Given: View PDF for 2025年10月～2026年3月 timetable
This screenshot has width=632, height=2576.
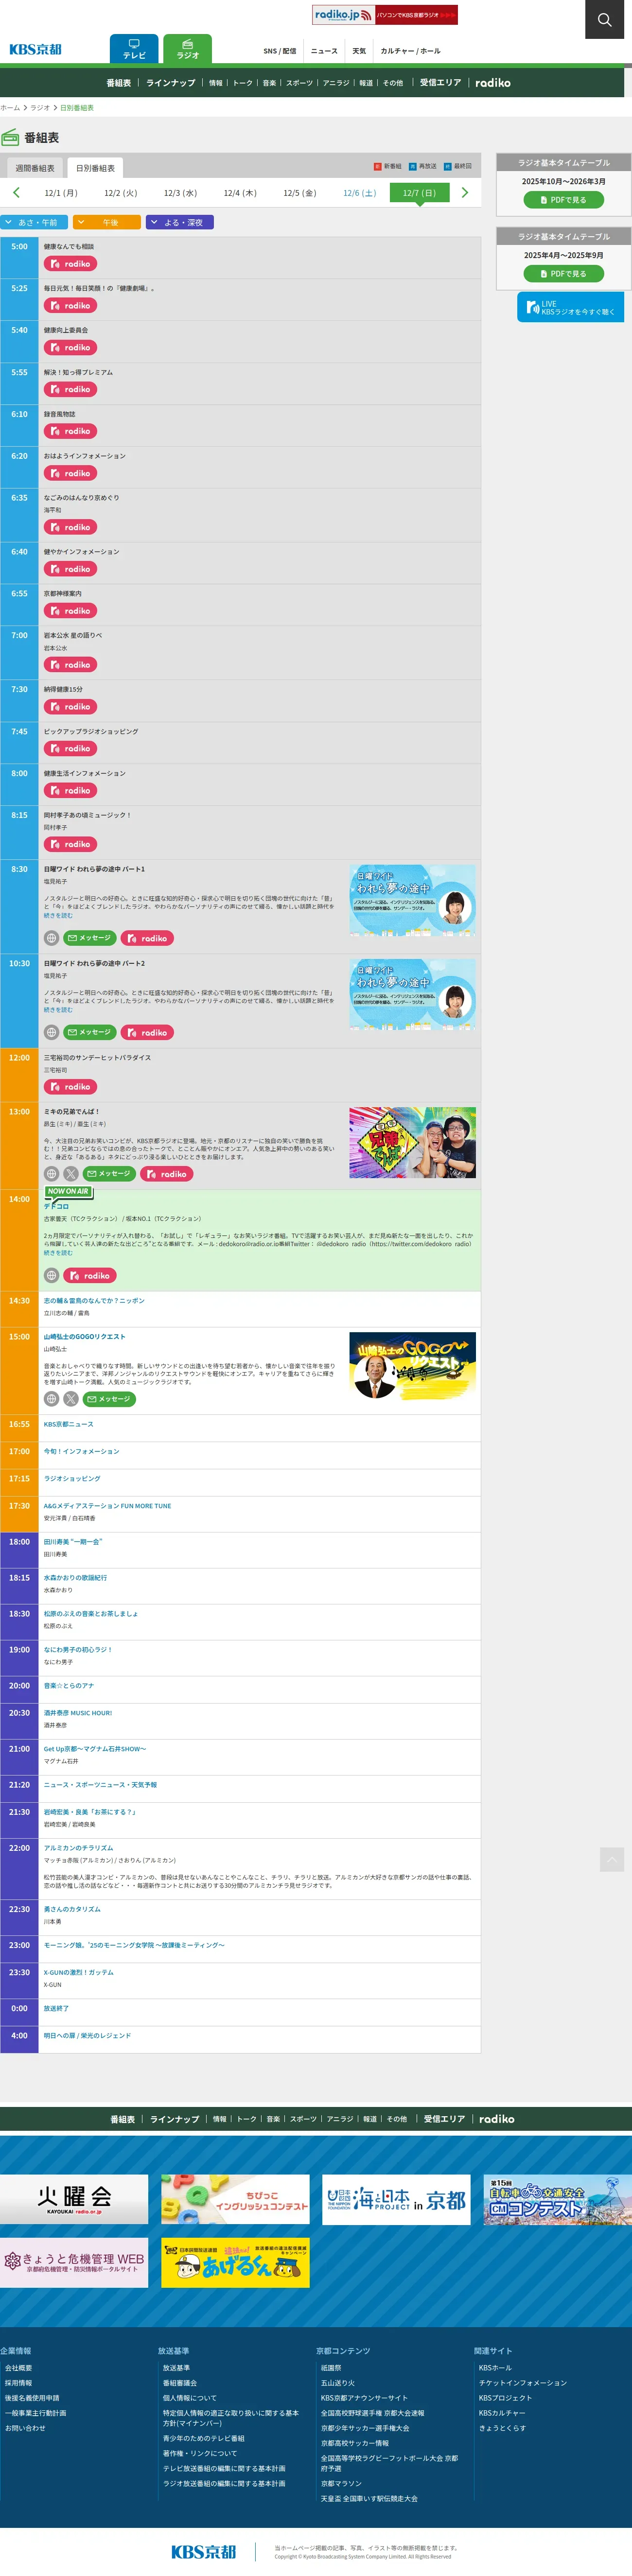Looking at the screenshot, I should pos(564,200).
